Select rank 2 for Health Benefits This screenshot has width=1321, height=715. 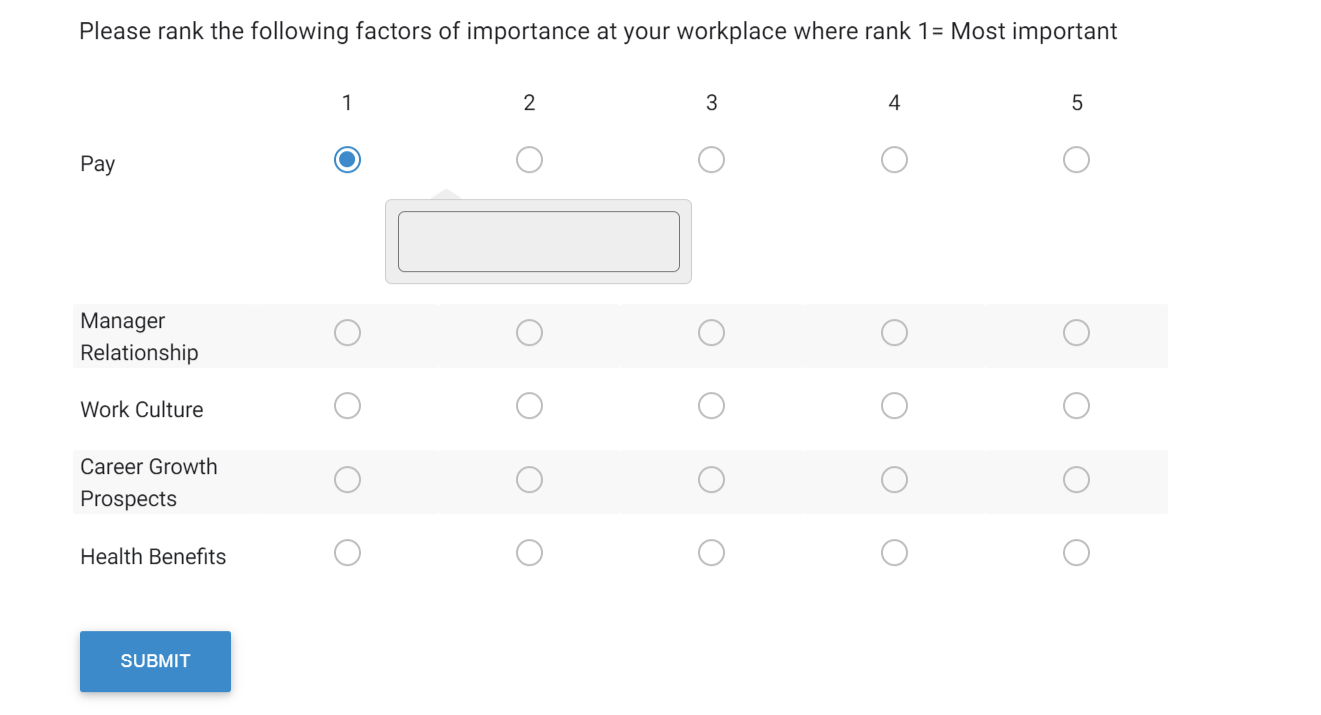pyautogui.click(x=529, y=552)
